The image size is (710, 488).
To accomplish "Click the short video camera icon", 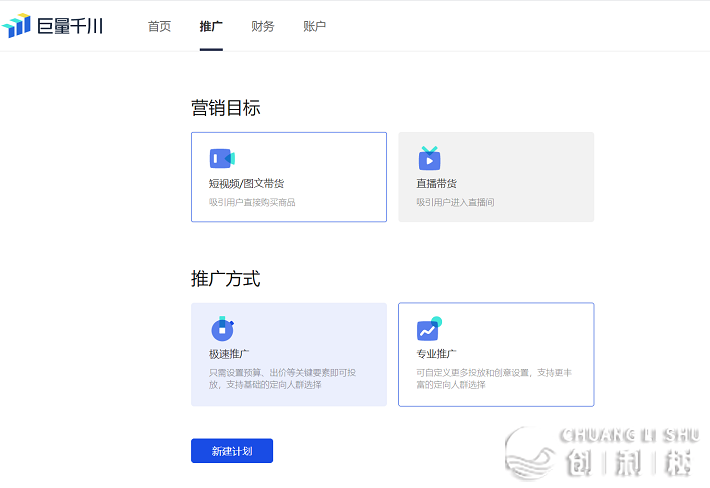I will 221,159.
